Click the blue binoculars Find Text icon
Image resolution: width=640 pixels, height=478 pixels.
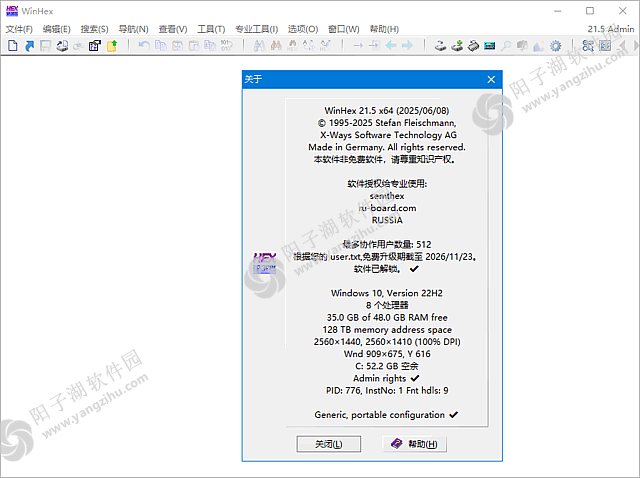click(259, 45)
